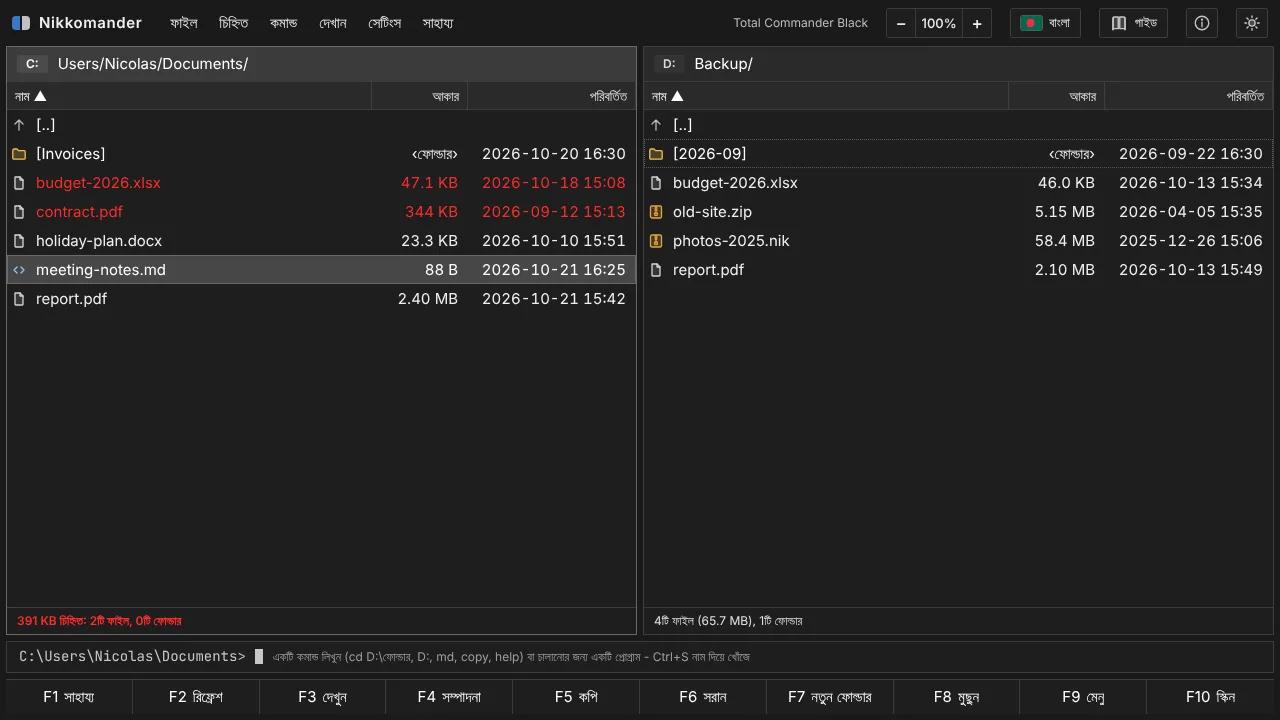Open the কমান্ড menu

coord(284,23)
